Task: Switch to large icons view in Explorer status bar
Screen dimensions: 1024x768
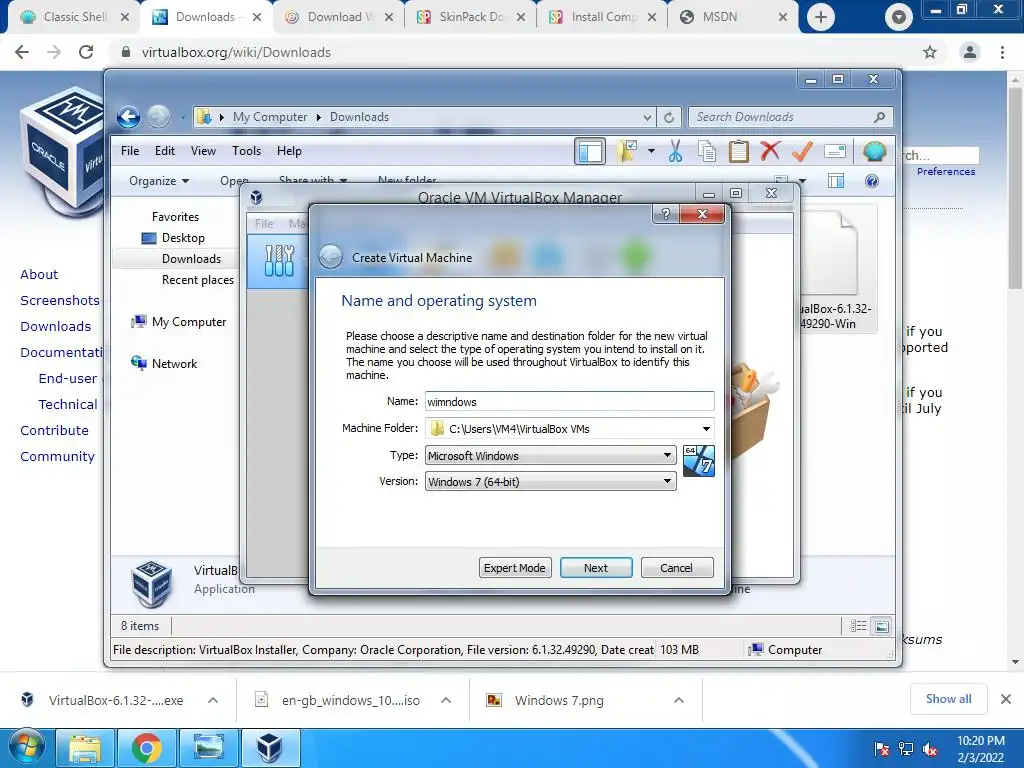Action: (x=882, y=626)
